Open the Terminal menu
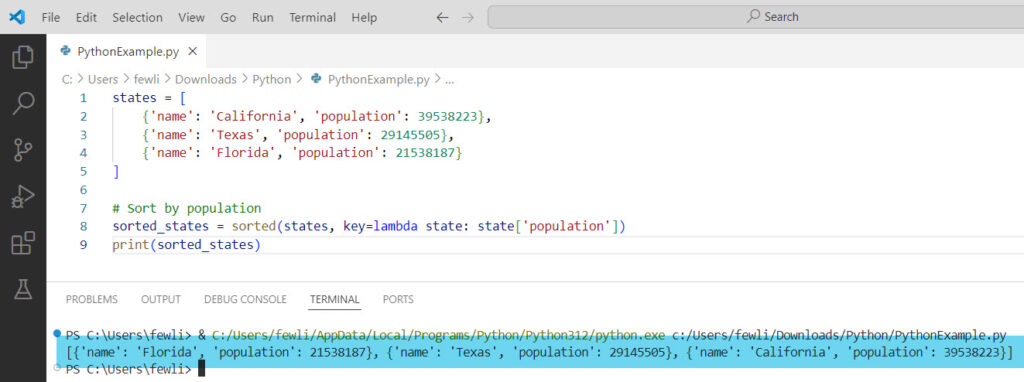Viewport: 1024px width, 382px height. coord(312,18)
